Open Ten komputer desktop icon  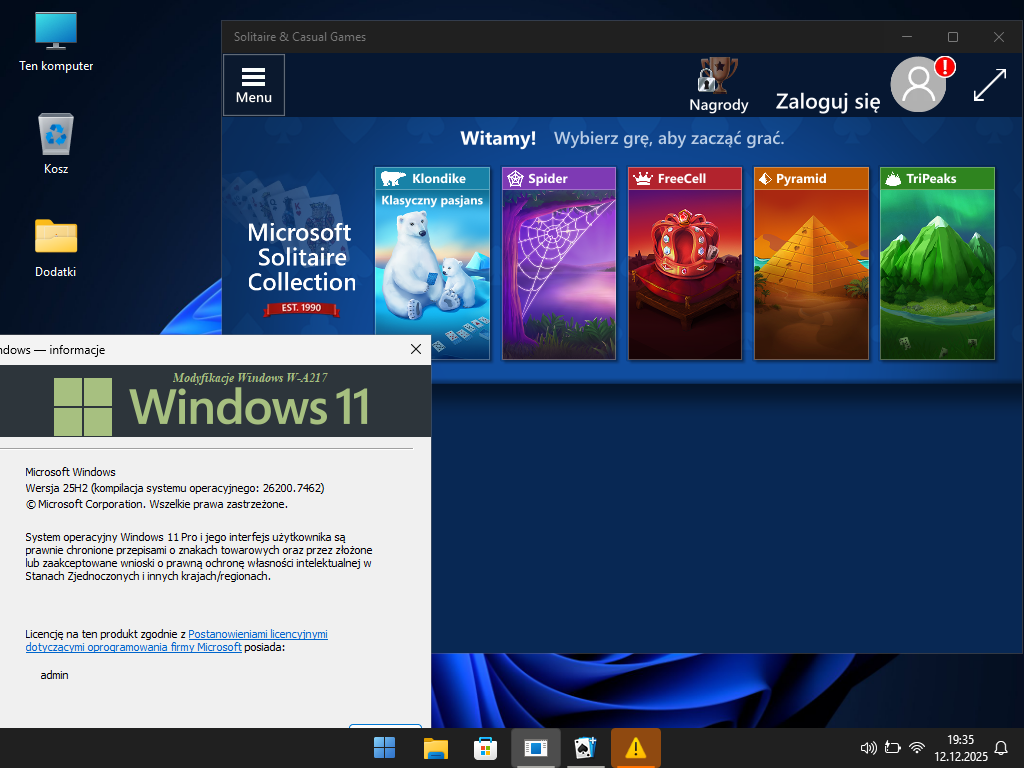coord(56,42)
